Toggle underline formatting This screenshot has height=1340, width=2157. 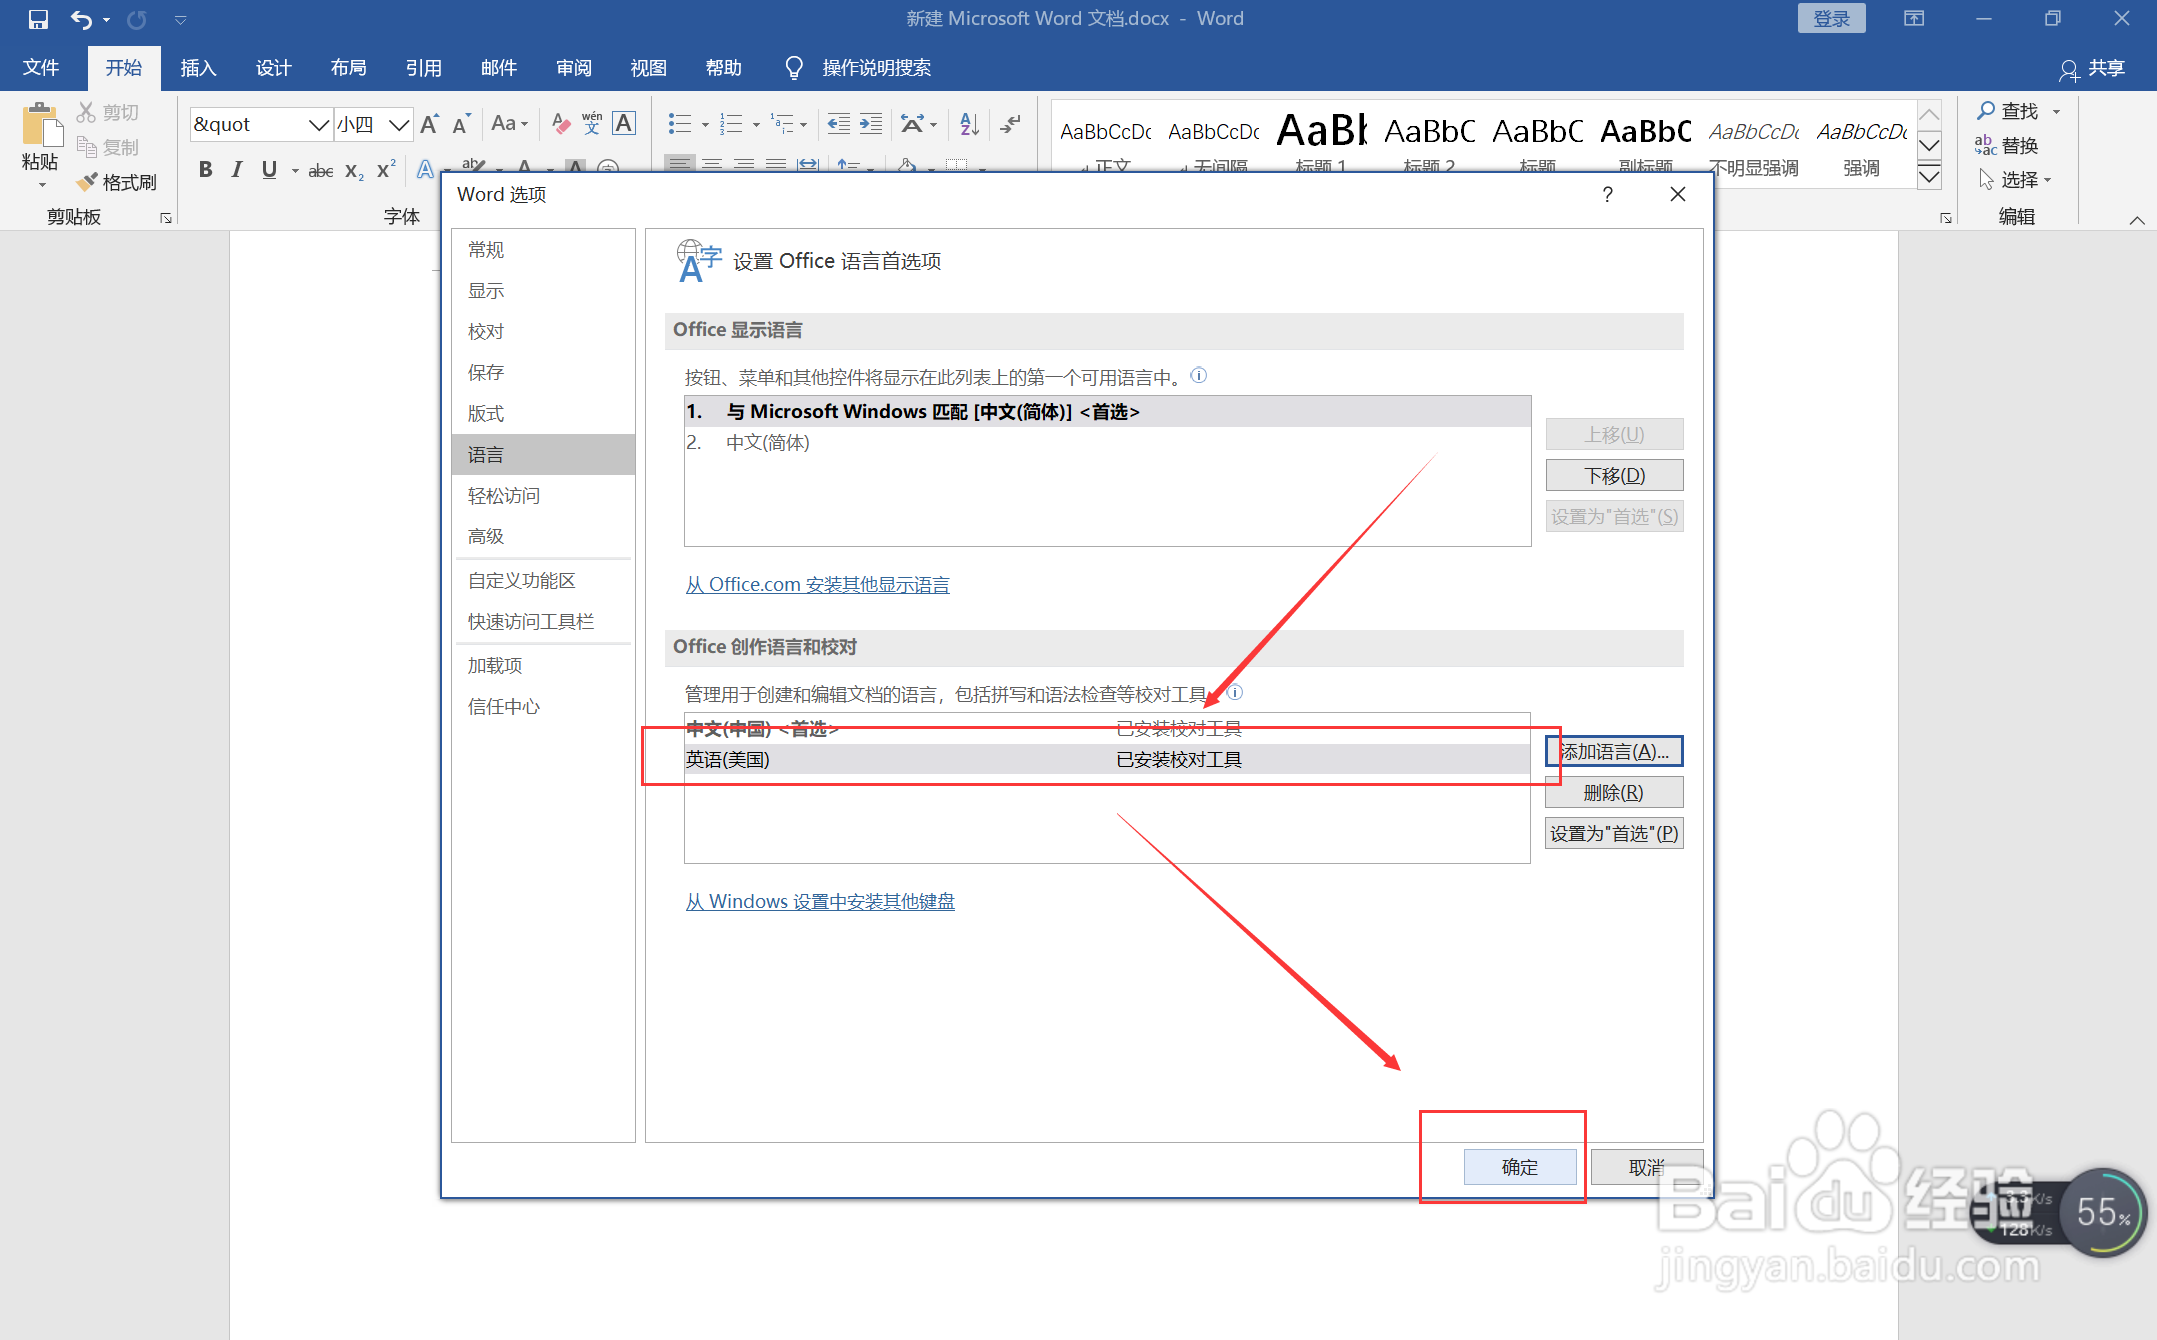(x=269, y=170)
